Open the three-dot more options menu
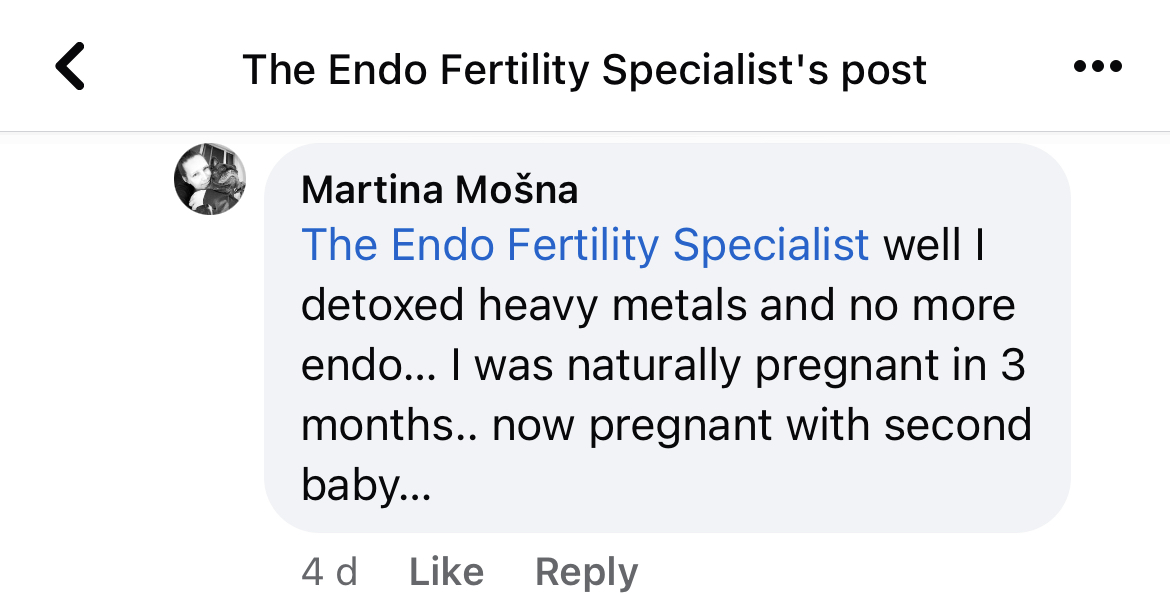 tap(1098, 68)
